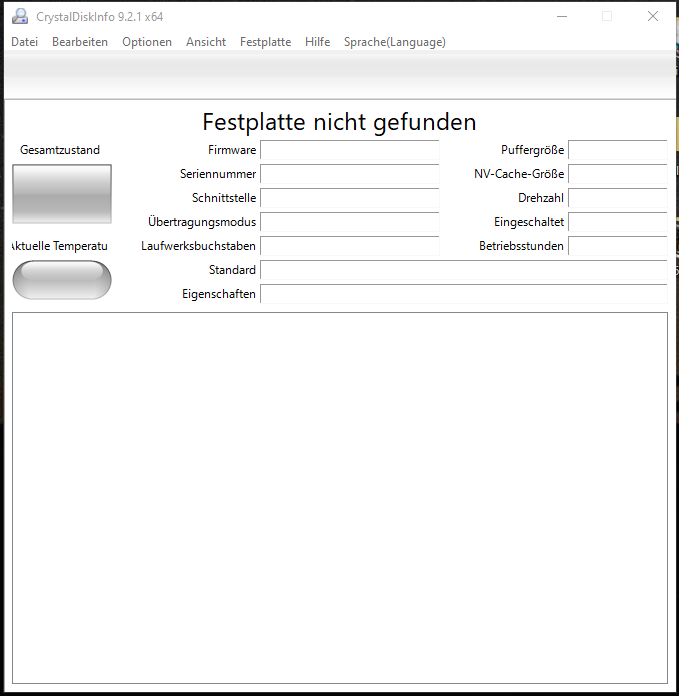Click the Firmware field
679x696 pixels.
(350, 150)
